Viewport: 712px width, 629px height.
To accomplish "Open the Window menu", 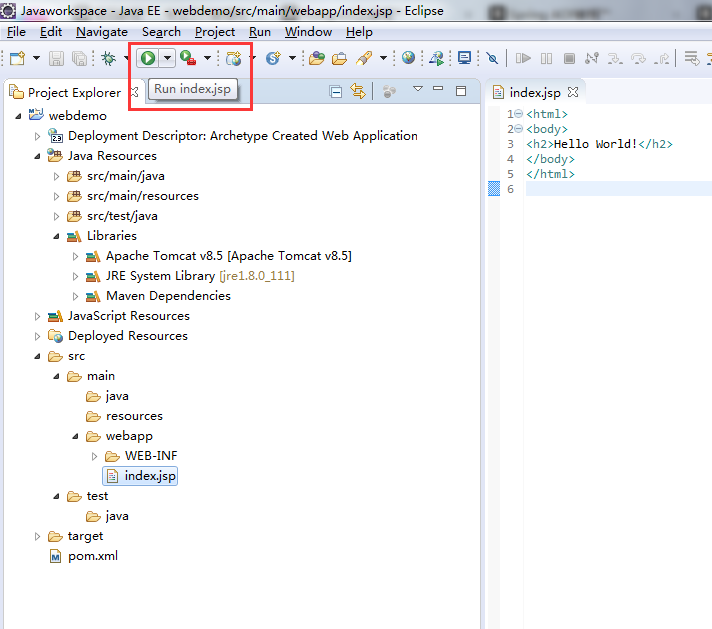I will click(x=308, y=32).
